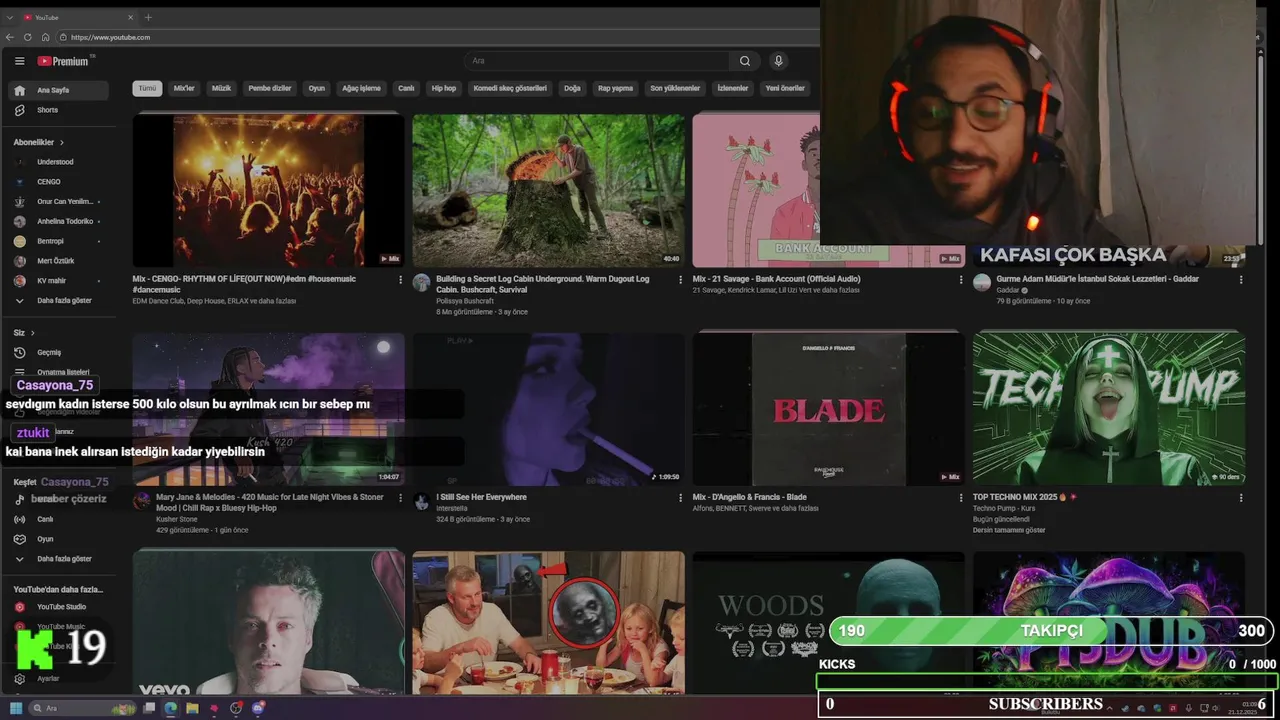
Task: Open KV mahir channel
Action: click(58, 281)
